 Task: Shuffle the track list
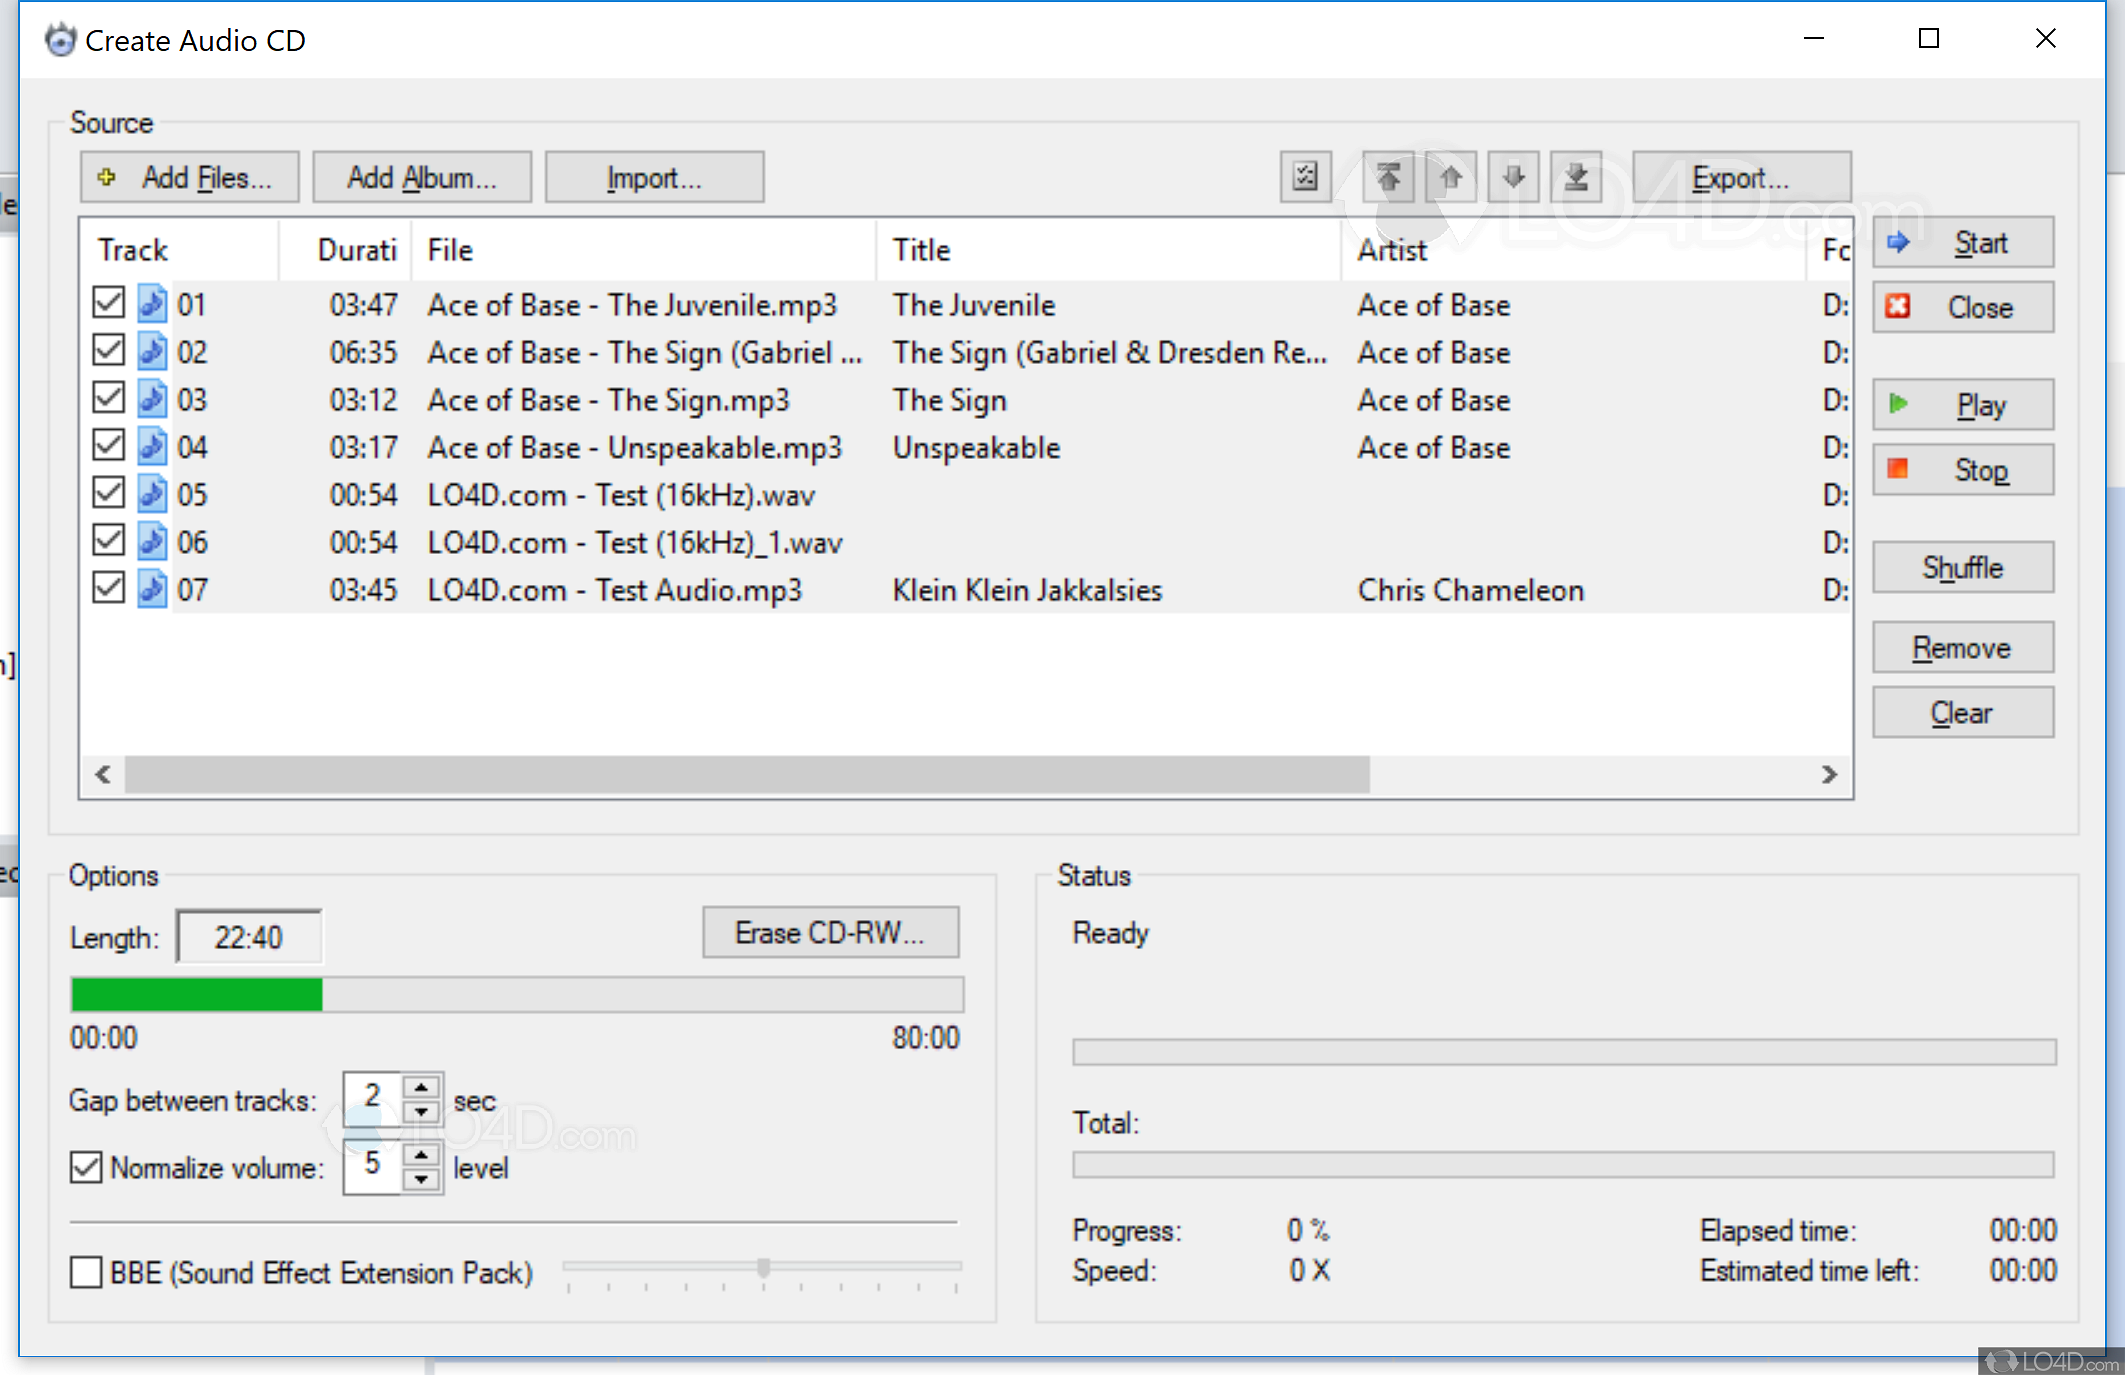pos(1962,567)
